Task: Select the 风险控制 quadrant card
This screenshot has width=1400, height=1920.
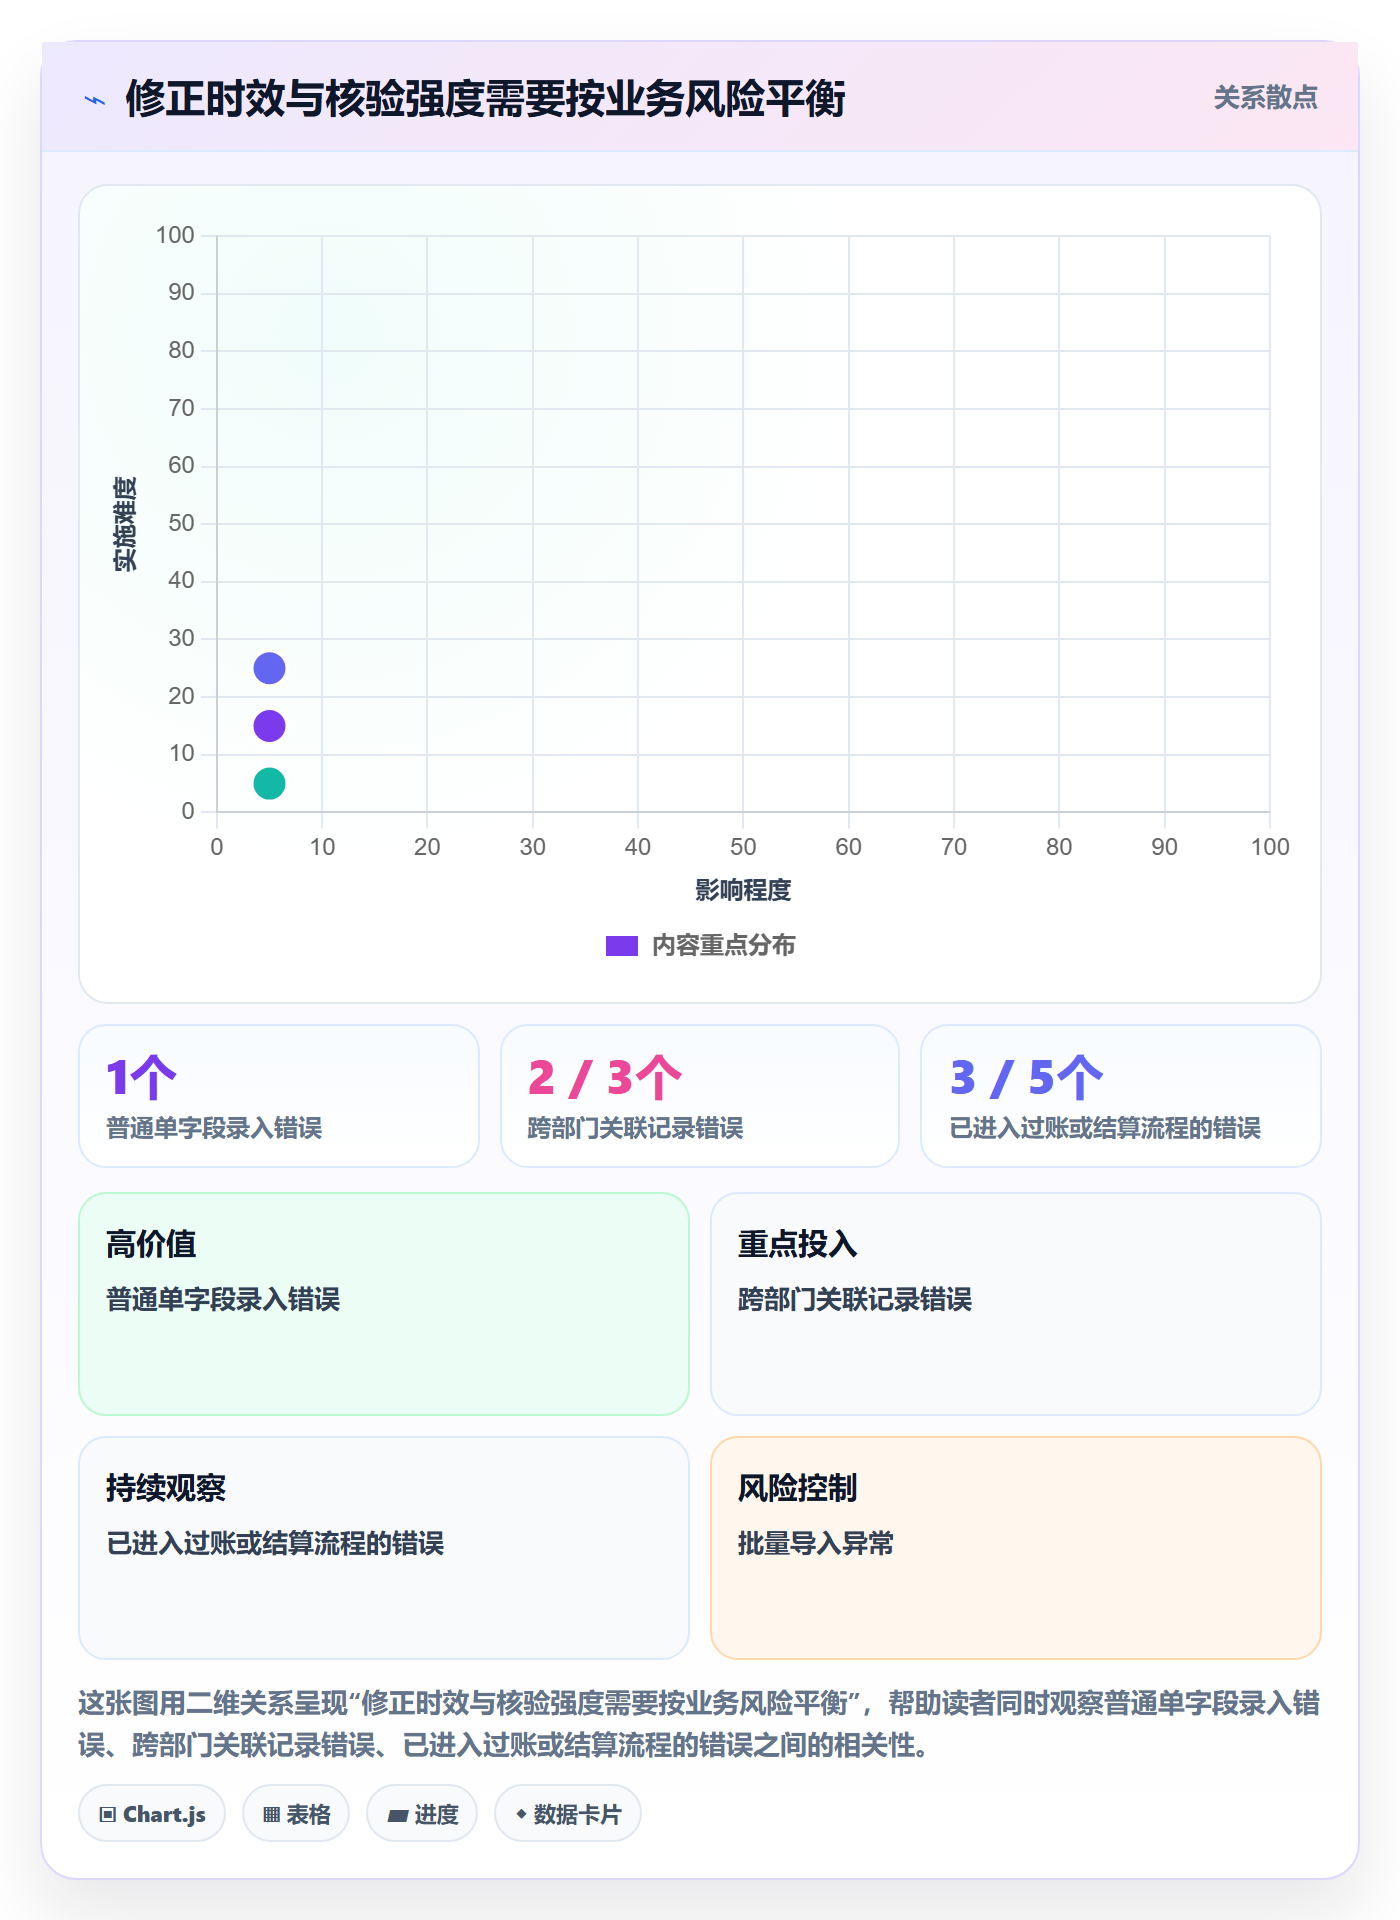Action: [1016, 1548]
